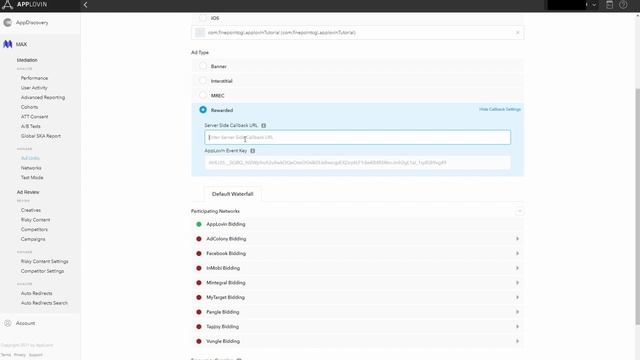
Task: Click AppLovin Bidding green status dot
Action: point(199,224)
